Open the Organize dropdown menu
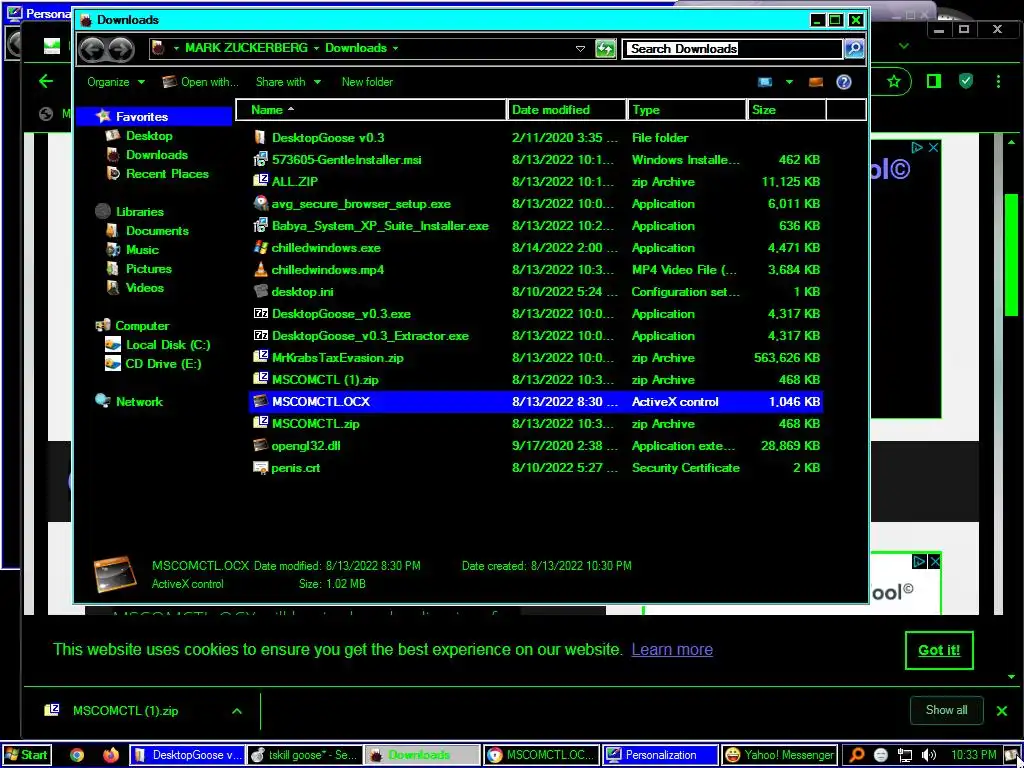1024x768 pixels. tap(116, 82)
